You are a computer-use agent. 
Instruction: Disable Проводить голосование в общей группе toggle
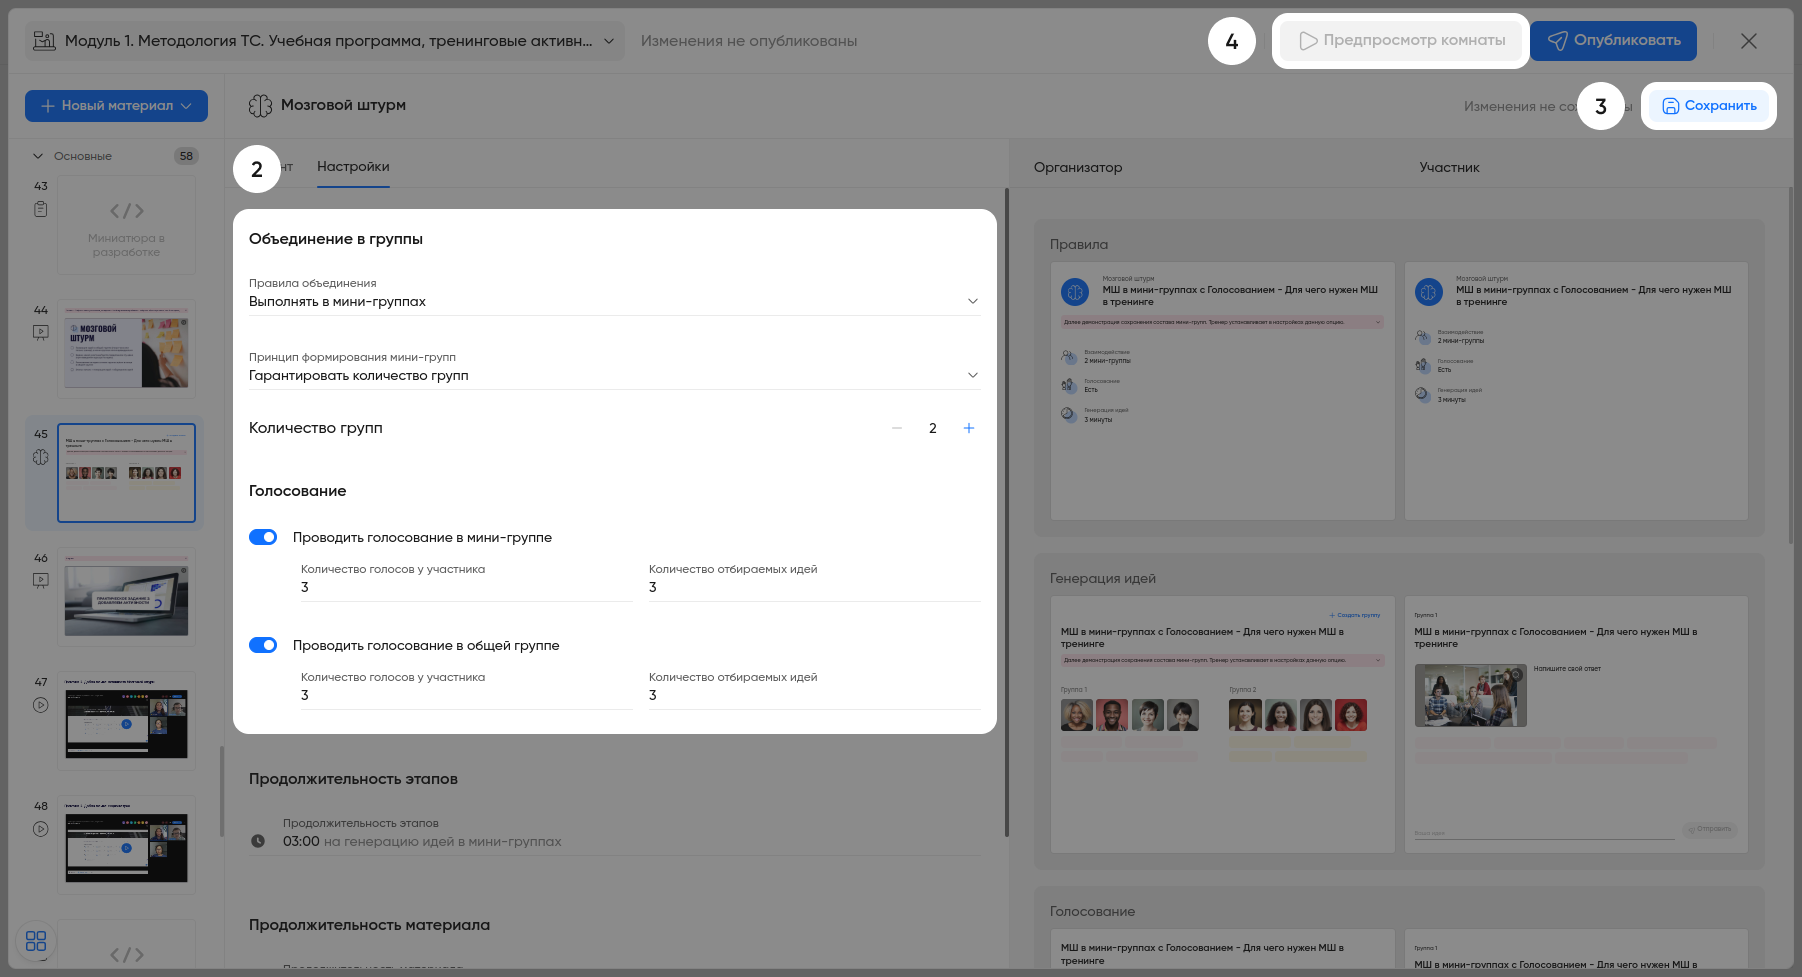[x=263, y=645]
